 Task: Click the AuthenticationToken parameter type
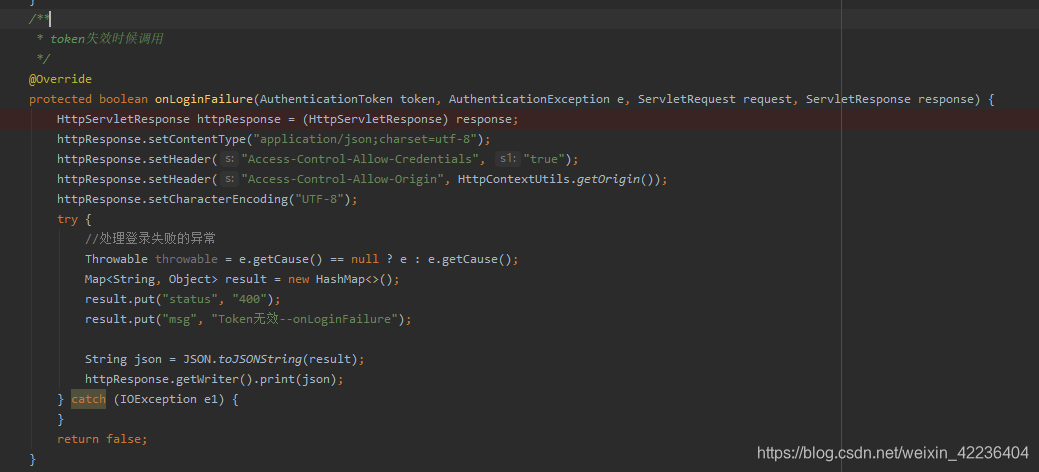tap(326, 99)
